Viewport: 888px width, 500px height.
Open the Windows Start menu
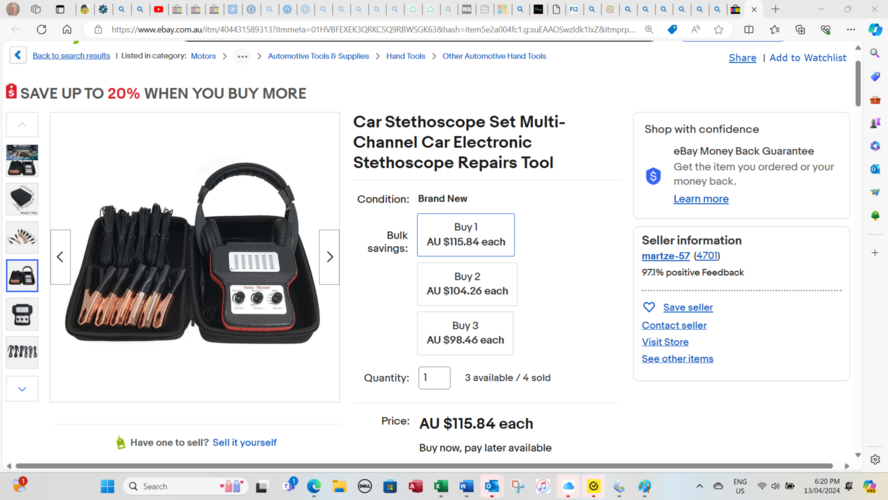(x=107, y=486)
